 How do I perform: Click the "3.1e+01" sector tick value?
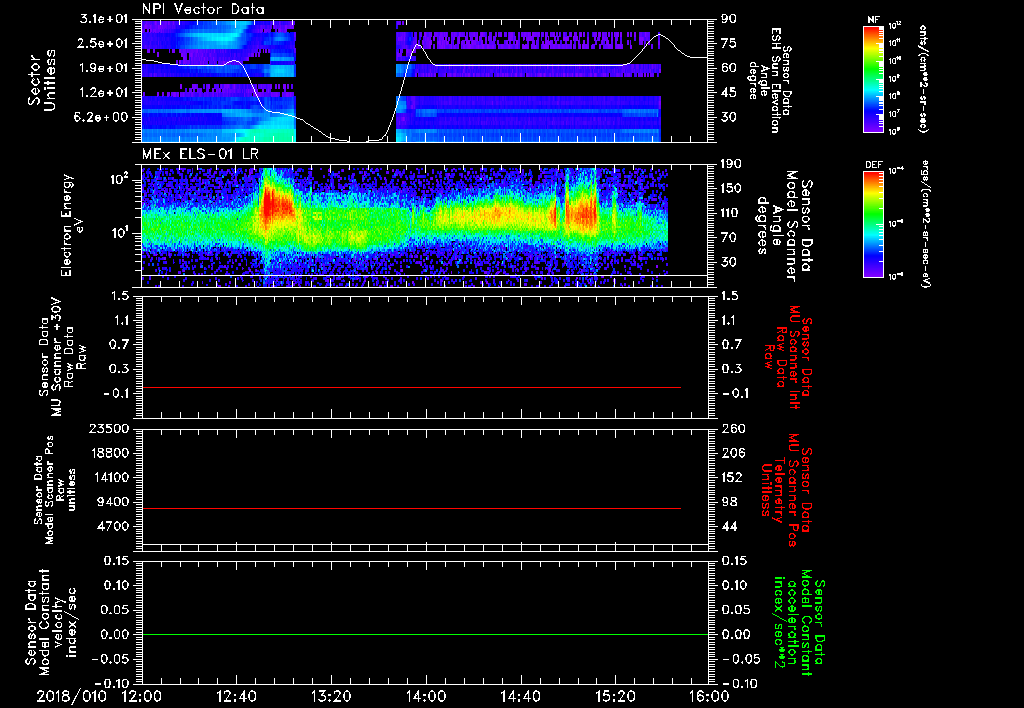[102, 19]
